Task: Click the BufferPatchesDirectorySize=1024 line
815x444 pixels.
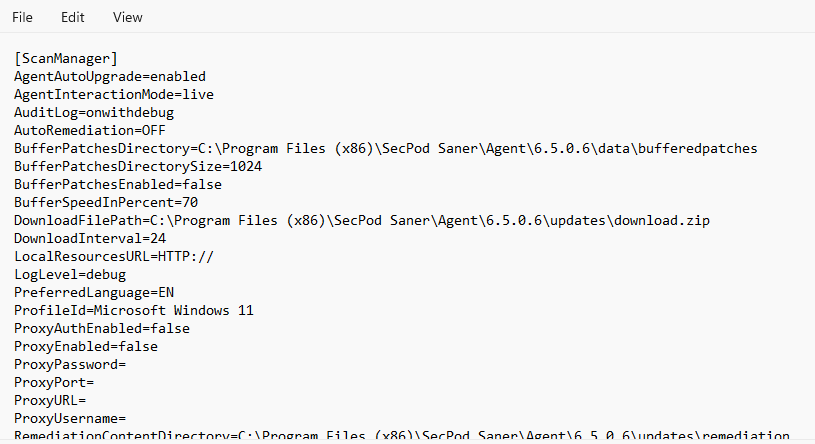Action: click(138, 166)
